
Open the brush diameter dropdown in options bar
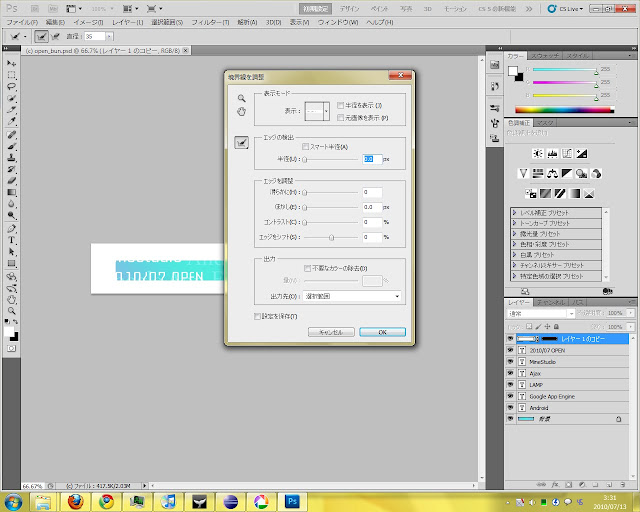pos(109,36)
